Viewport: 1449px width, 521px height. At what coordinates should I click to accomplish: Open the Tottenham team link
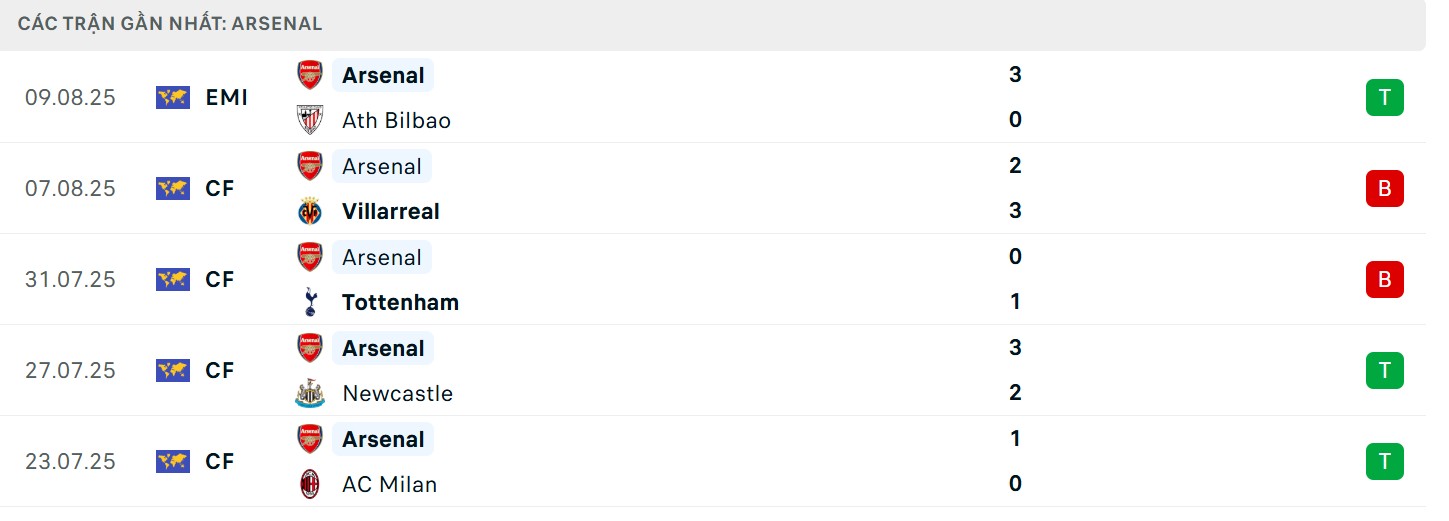point(400,302)
